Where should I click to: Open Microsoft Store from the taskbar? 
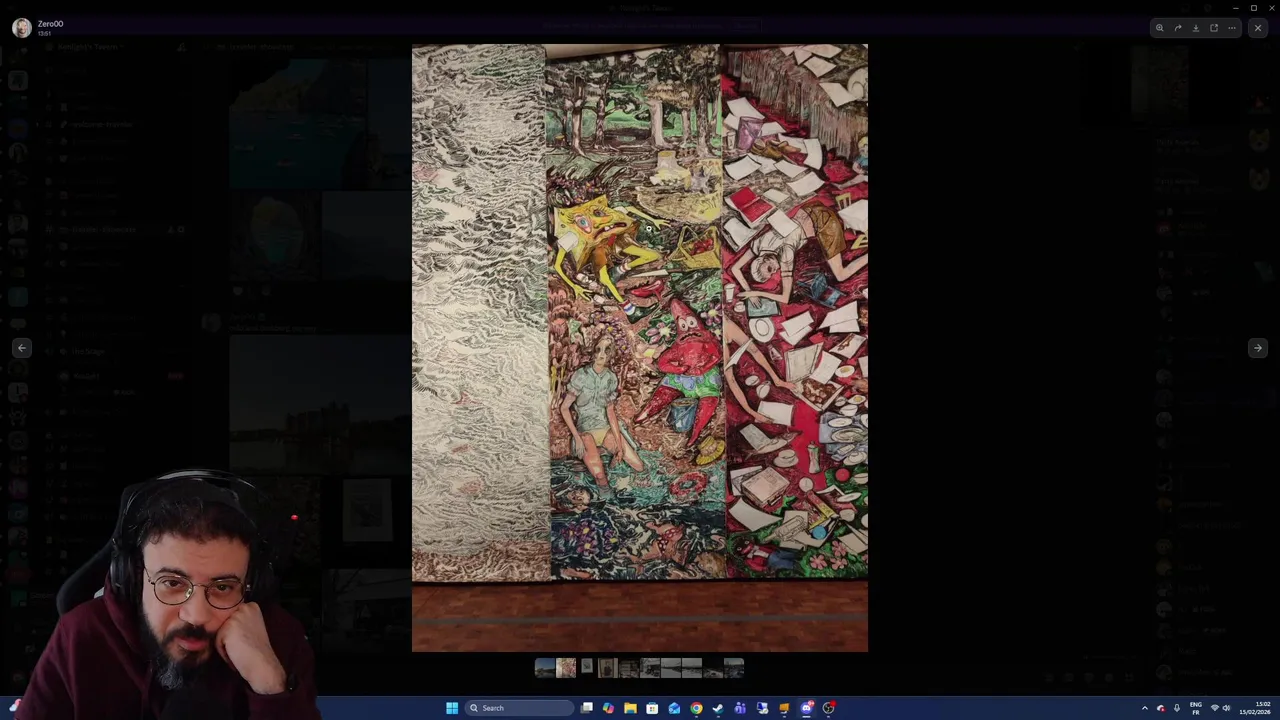(x=652, y=708)
